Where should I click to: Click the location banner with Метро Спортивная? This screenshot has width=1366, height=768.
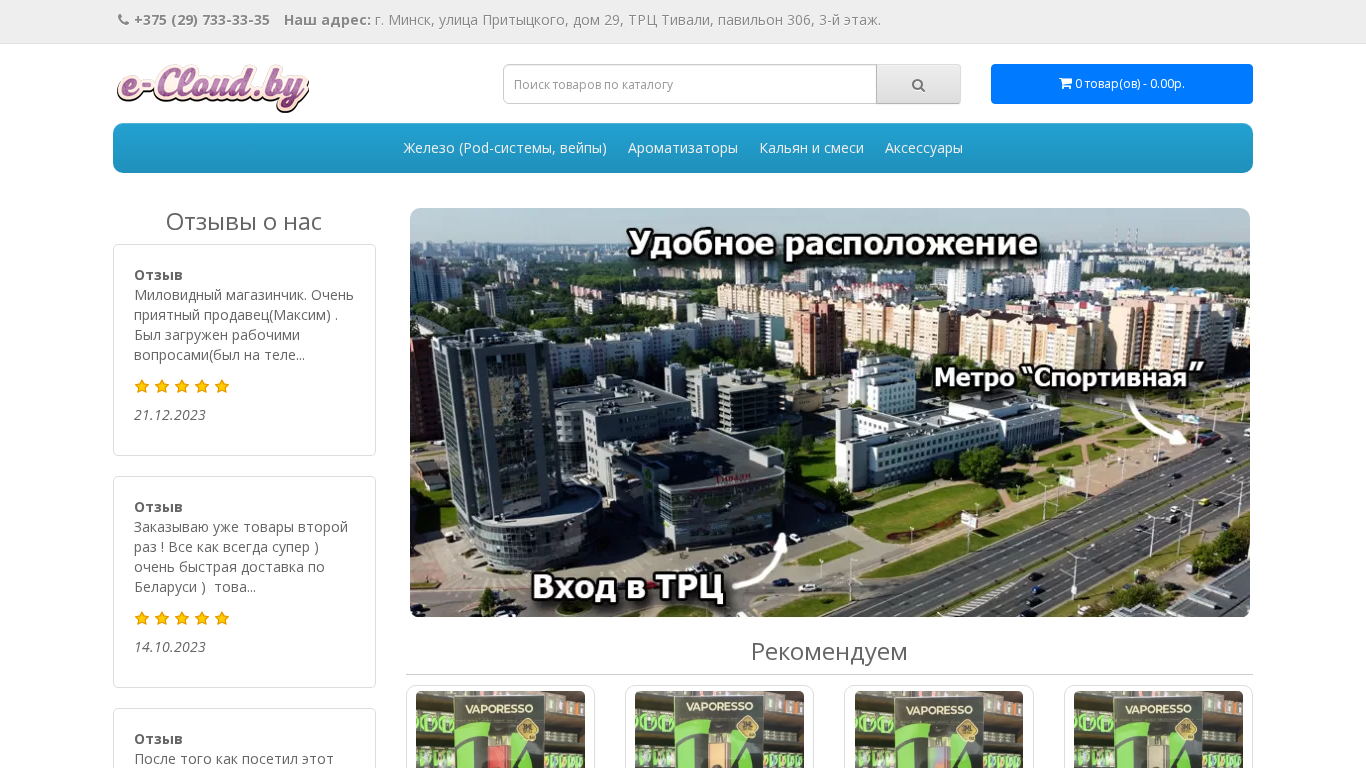pos(830,412)
